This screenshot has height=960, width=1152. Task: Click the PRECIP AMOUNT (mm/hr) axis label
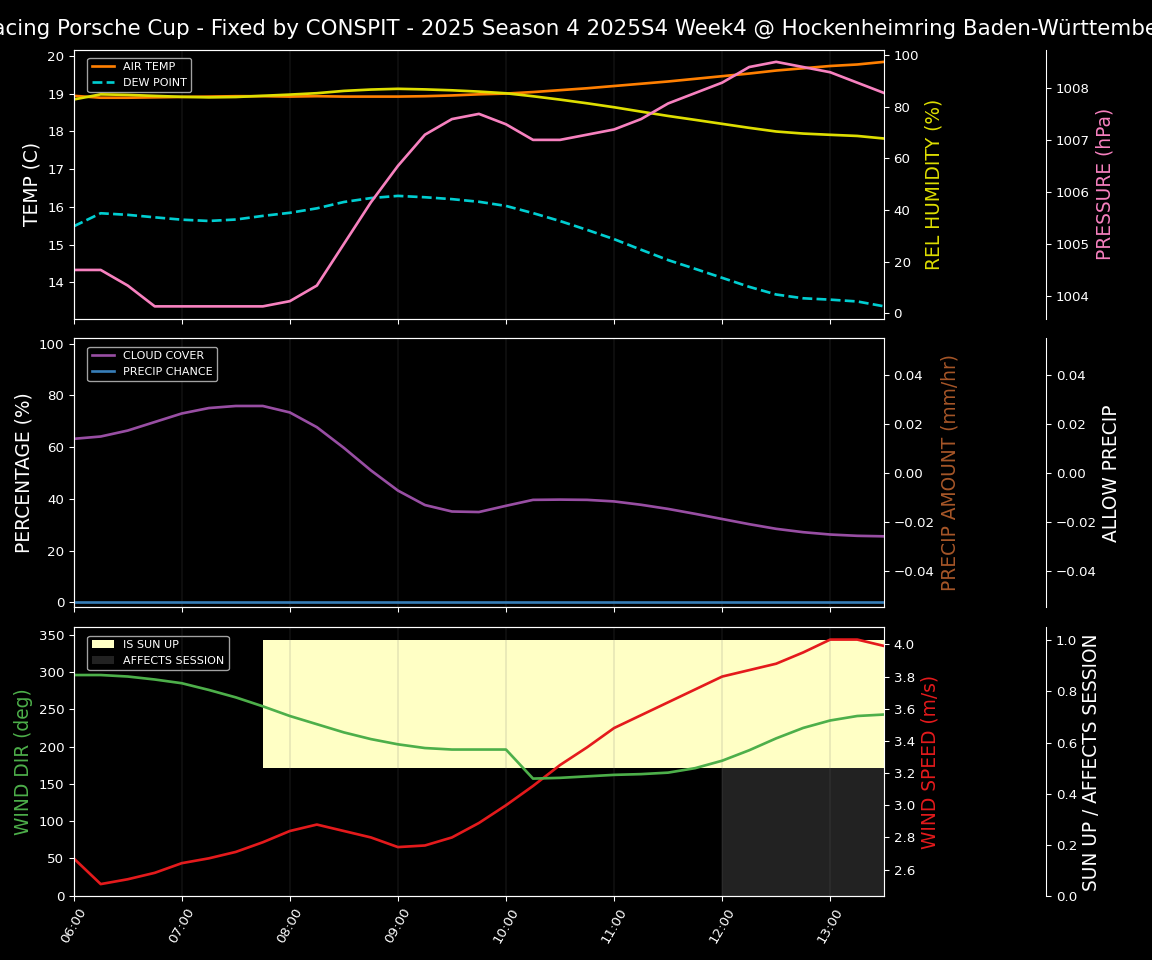click(x=949, y=473)
